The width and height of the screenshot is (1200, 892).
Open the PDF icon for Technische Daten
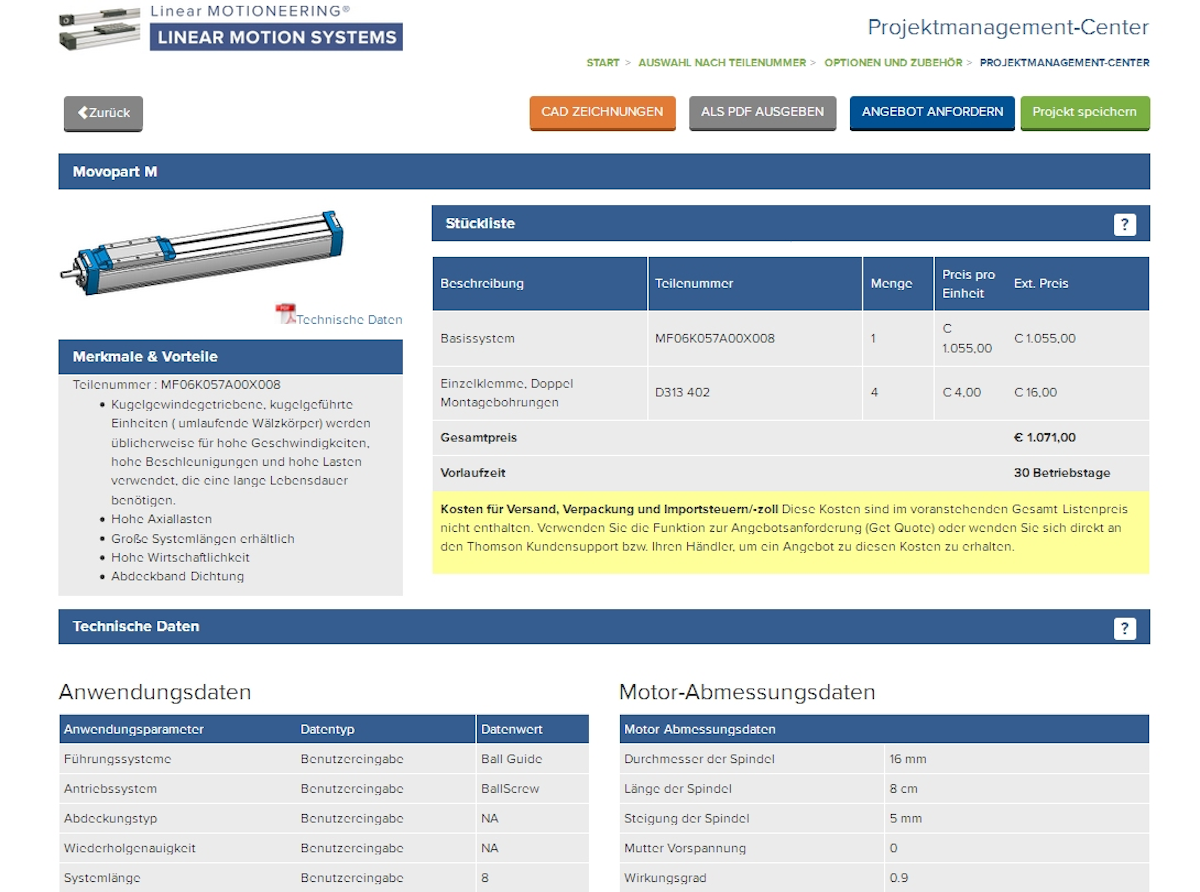[x=283, y=314]
